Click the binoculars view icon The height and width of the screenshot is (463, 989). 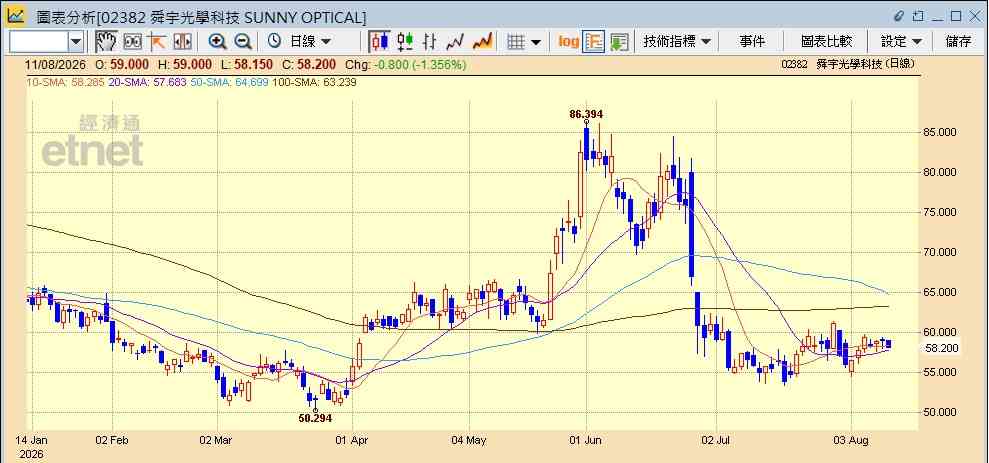pos(132,42)
